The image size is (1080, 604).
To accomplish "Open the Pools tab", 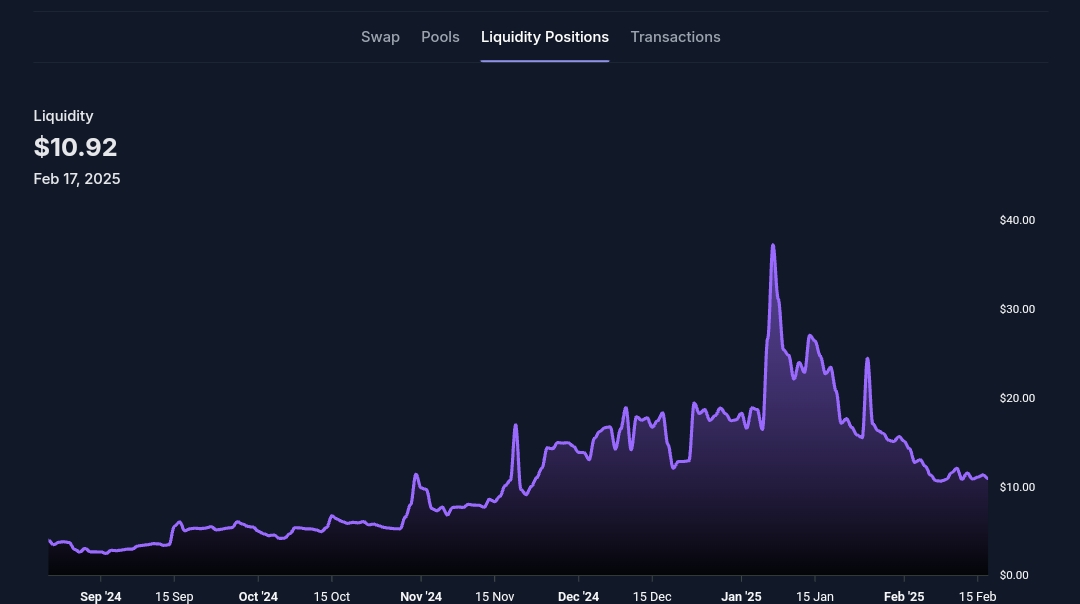I will pyautogui.click(x=440, y=37).
